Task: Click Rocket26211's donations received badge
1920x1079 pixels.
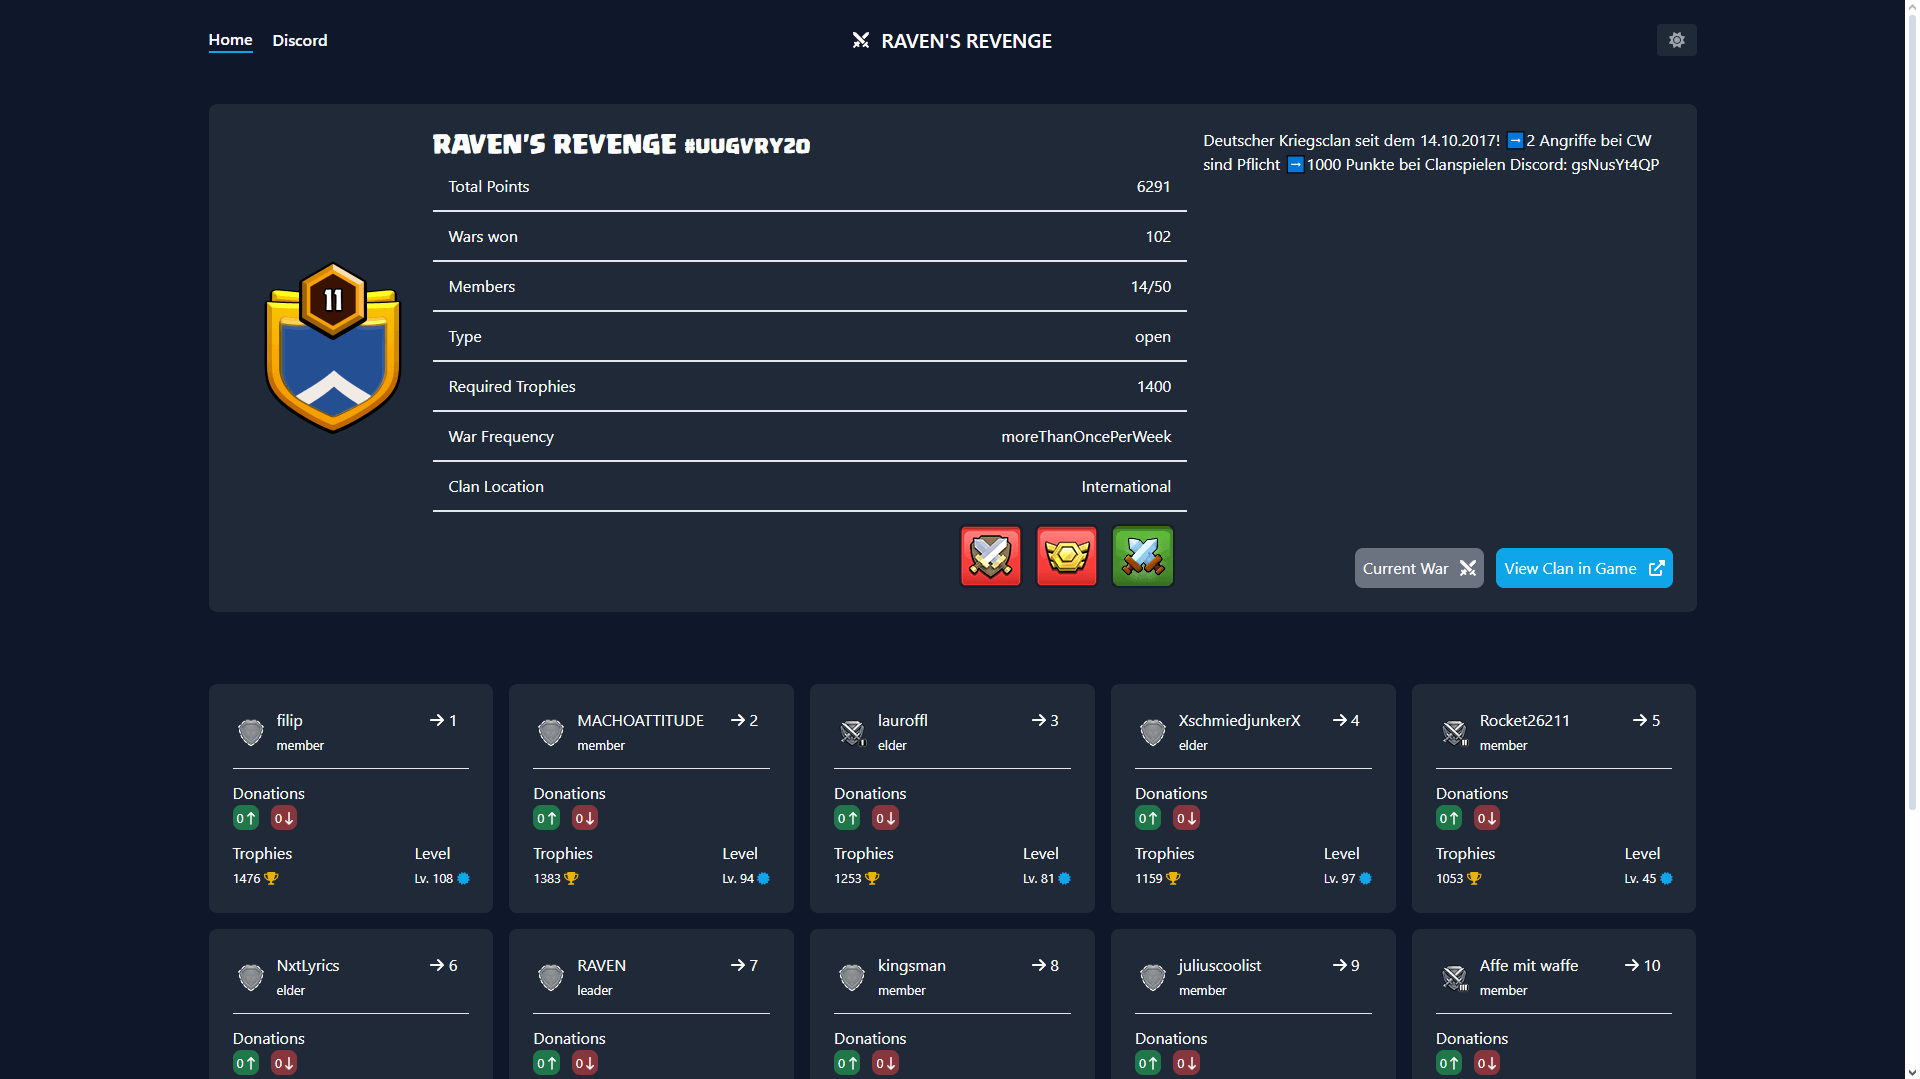Action: (x=1487, y=818)
